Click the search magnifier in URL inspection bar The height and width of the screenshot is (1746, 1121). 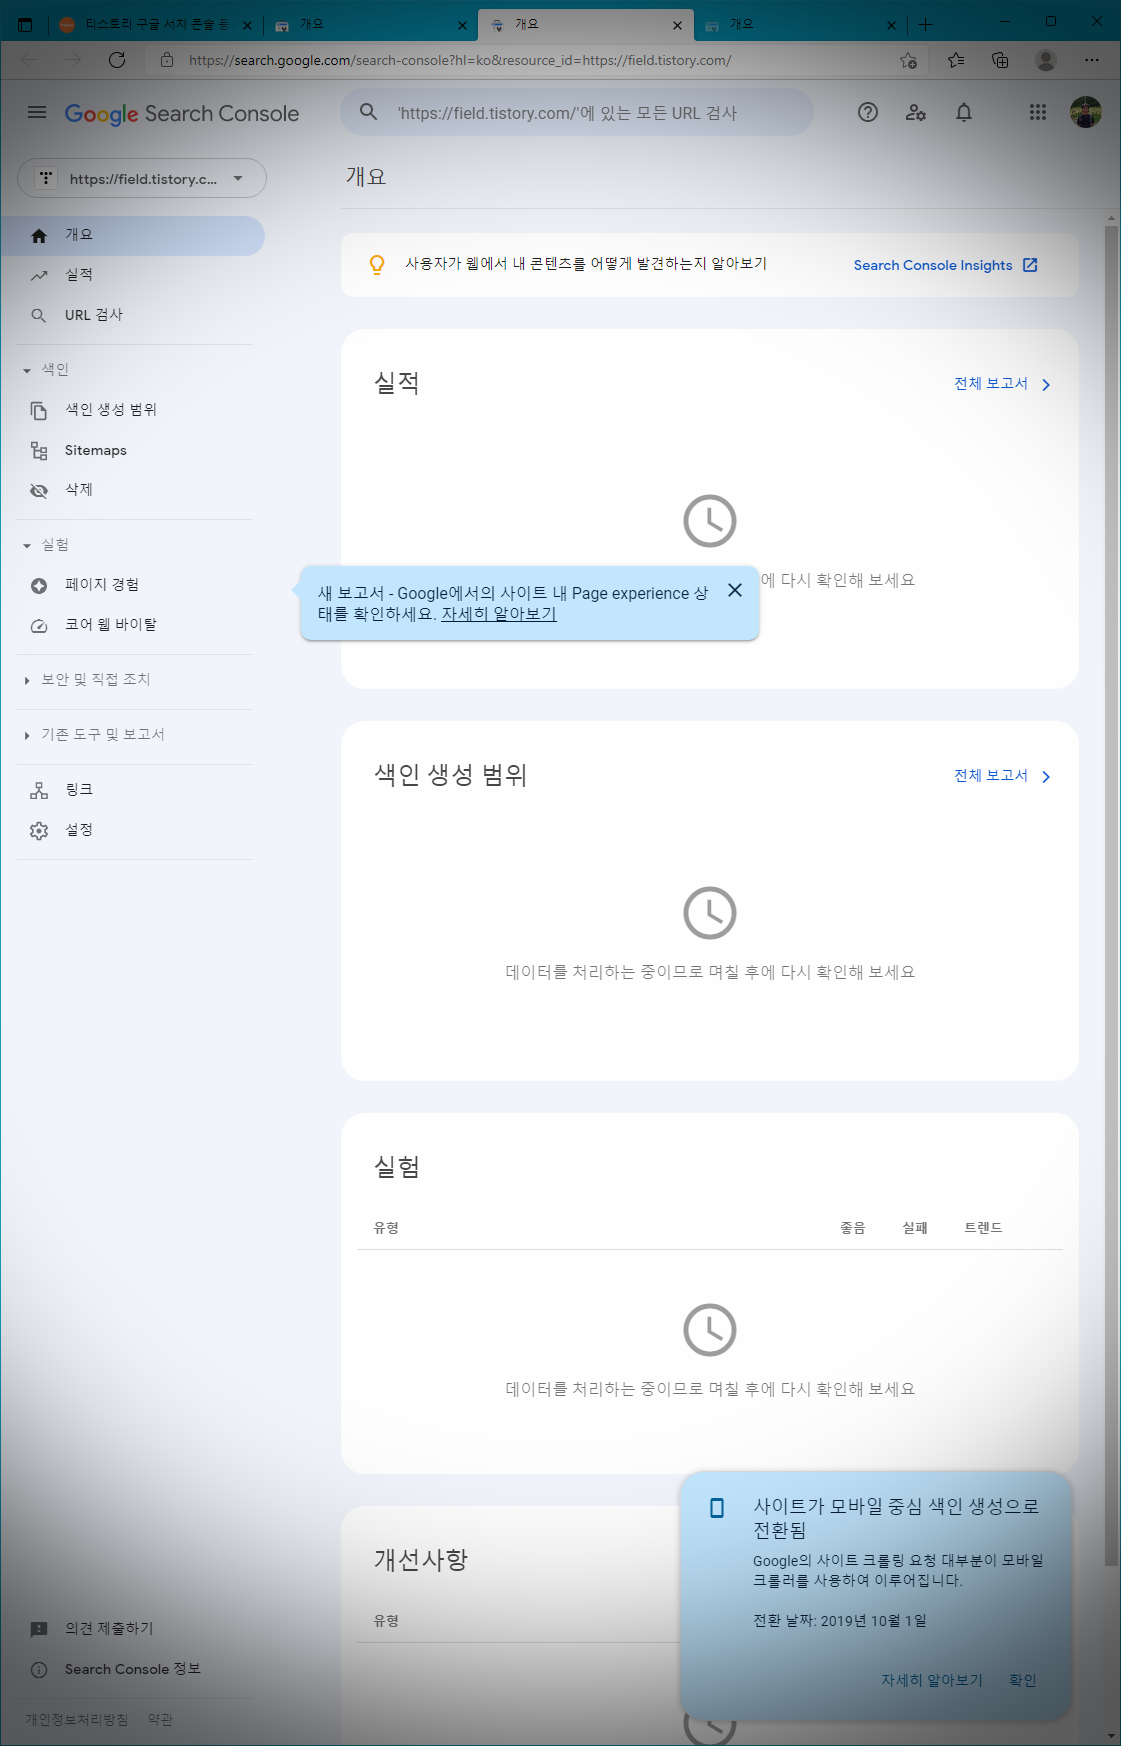369,112
